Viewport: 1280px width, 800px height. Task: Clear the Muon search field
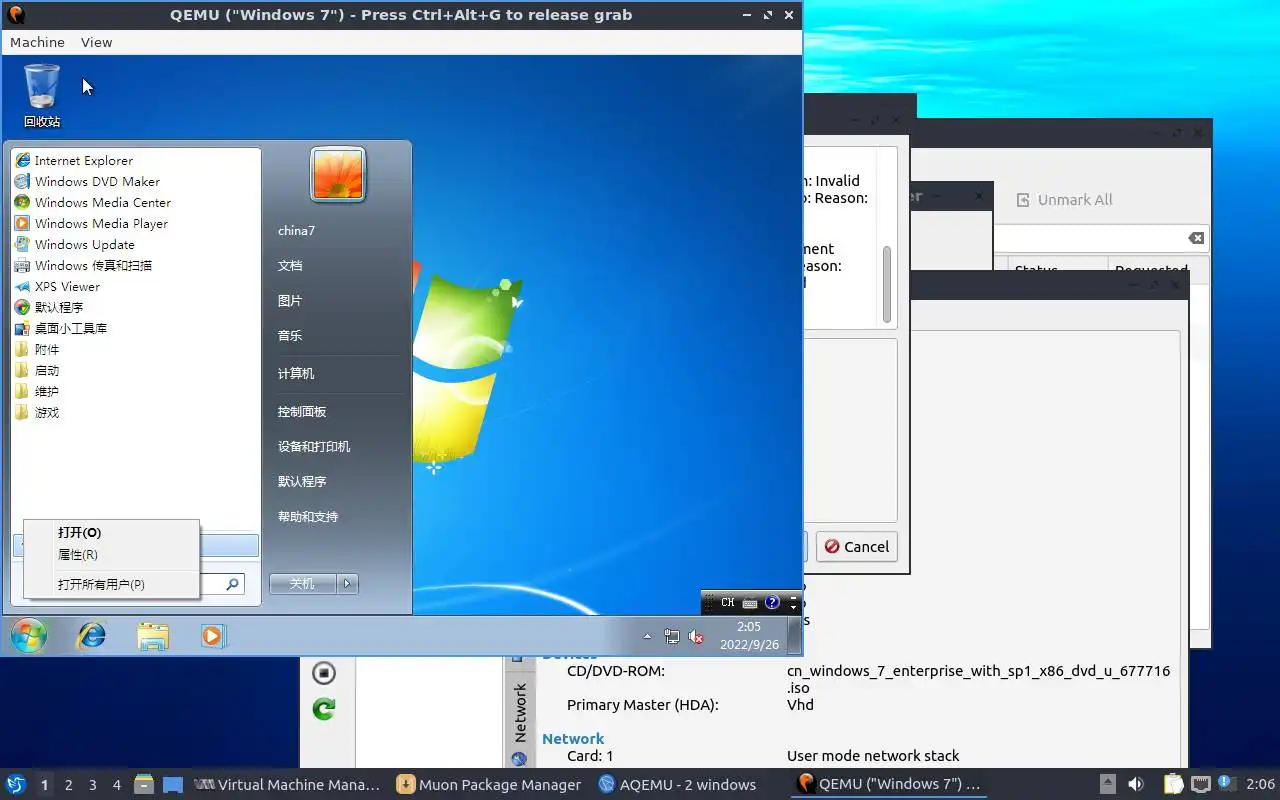pyautogui.click(x=1196, y=238)
